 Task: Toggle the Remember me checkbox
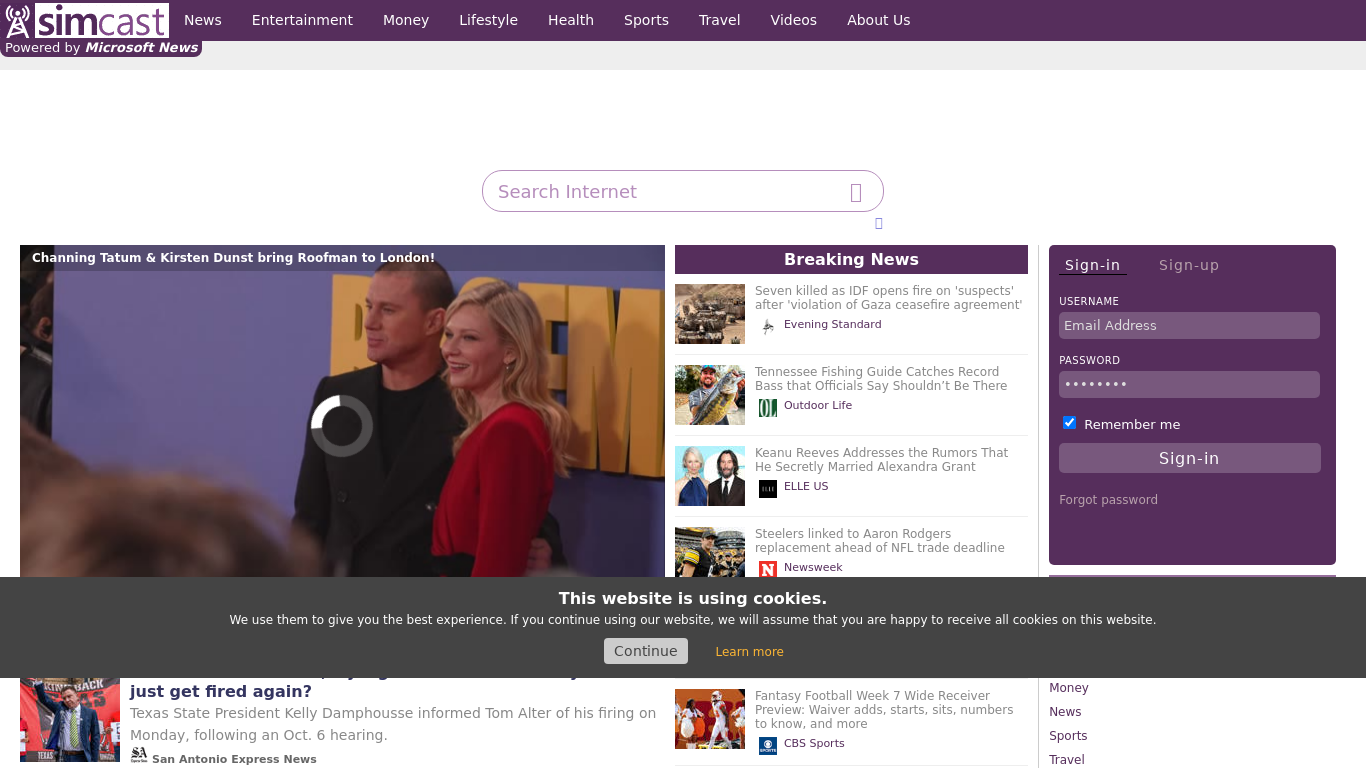(x=1069, y=423)
